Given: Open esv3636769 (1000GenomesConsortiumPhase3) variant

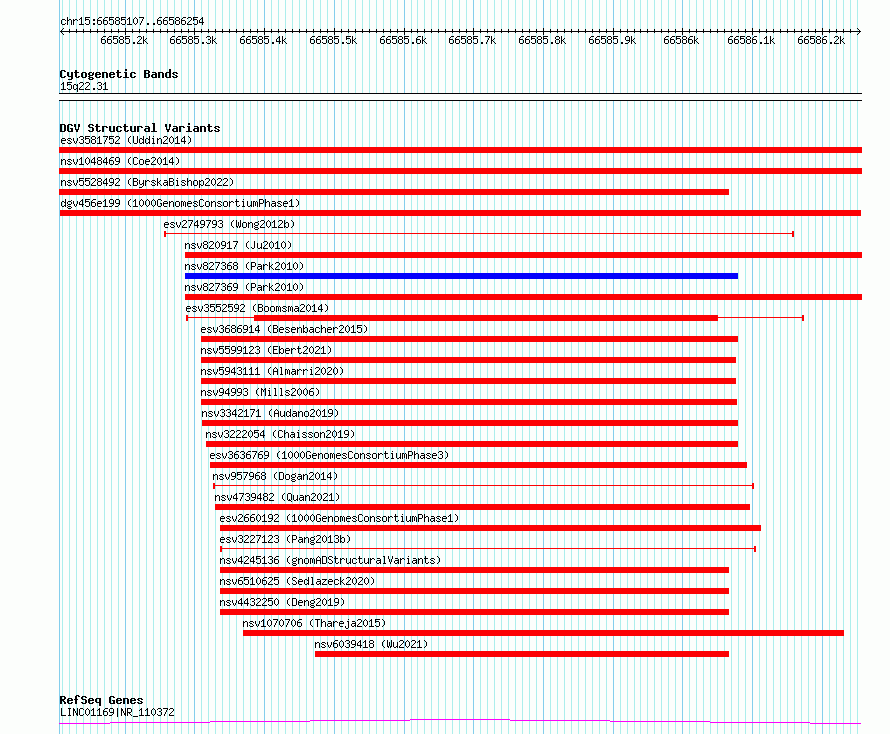Looking at the screenshot, I should click(x=478, y=465).
